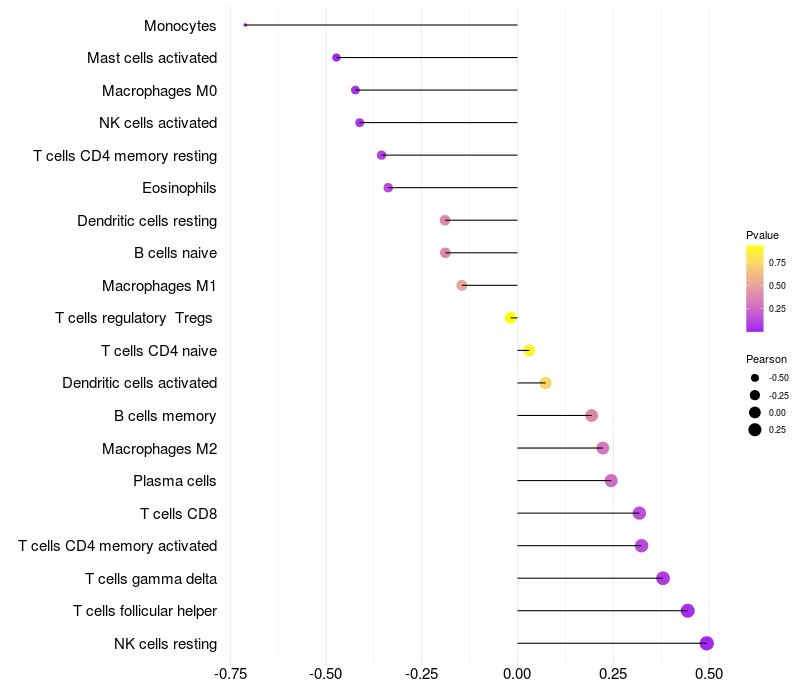This screenshot has width=800, height=700.
Task: Click the -0.50 x-axis tick label
Action: 326,674
